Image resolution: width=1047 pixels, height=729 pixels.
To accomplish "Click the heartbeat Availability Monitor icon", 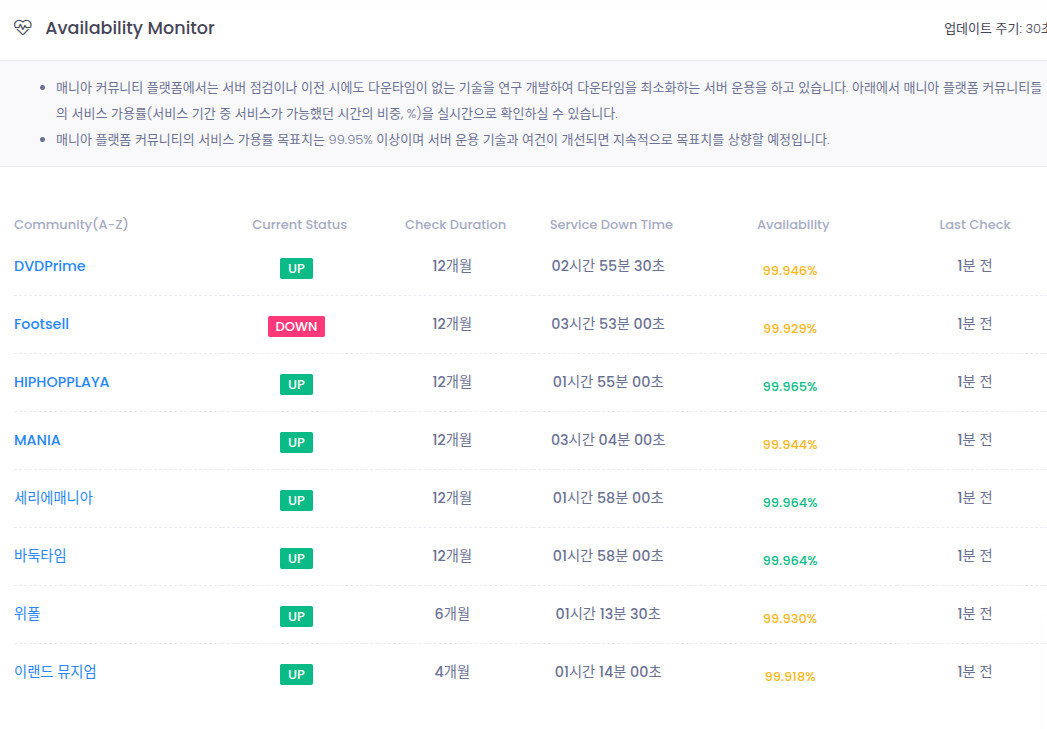I will click(x=23, y=28).
